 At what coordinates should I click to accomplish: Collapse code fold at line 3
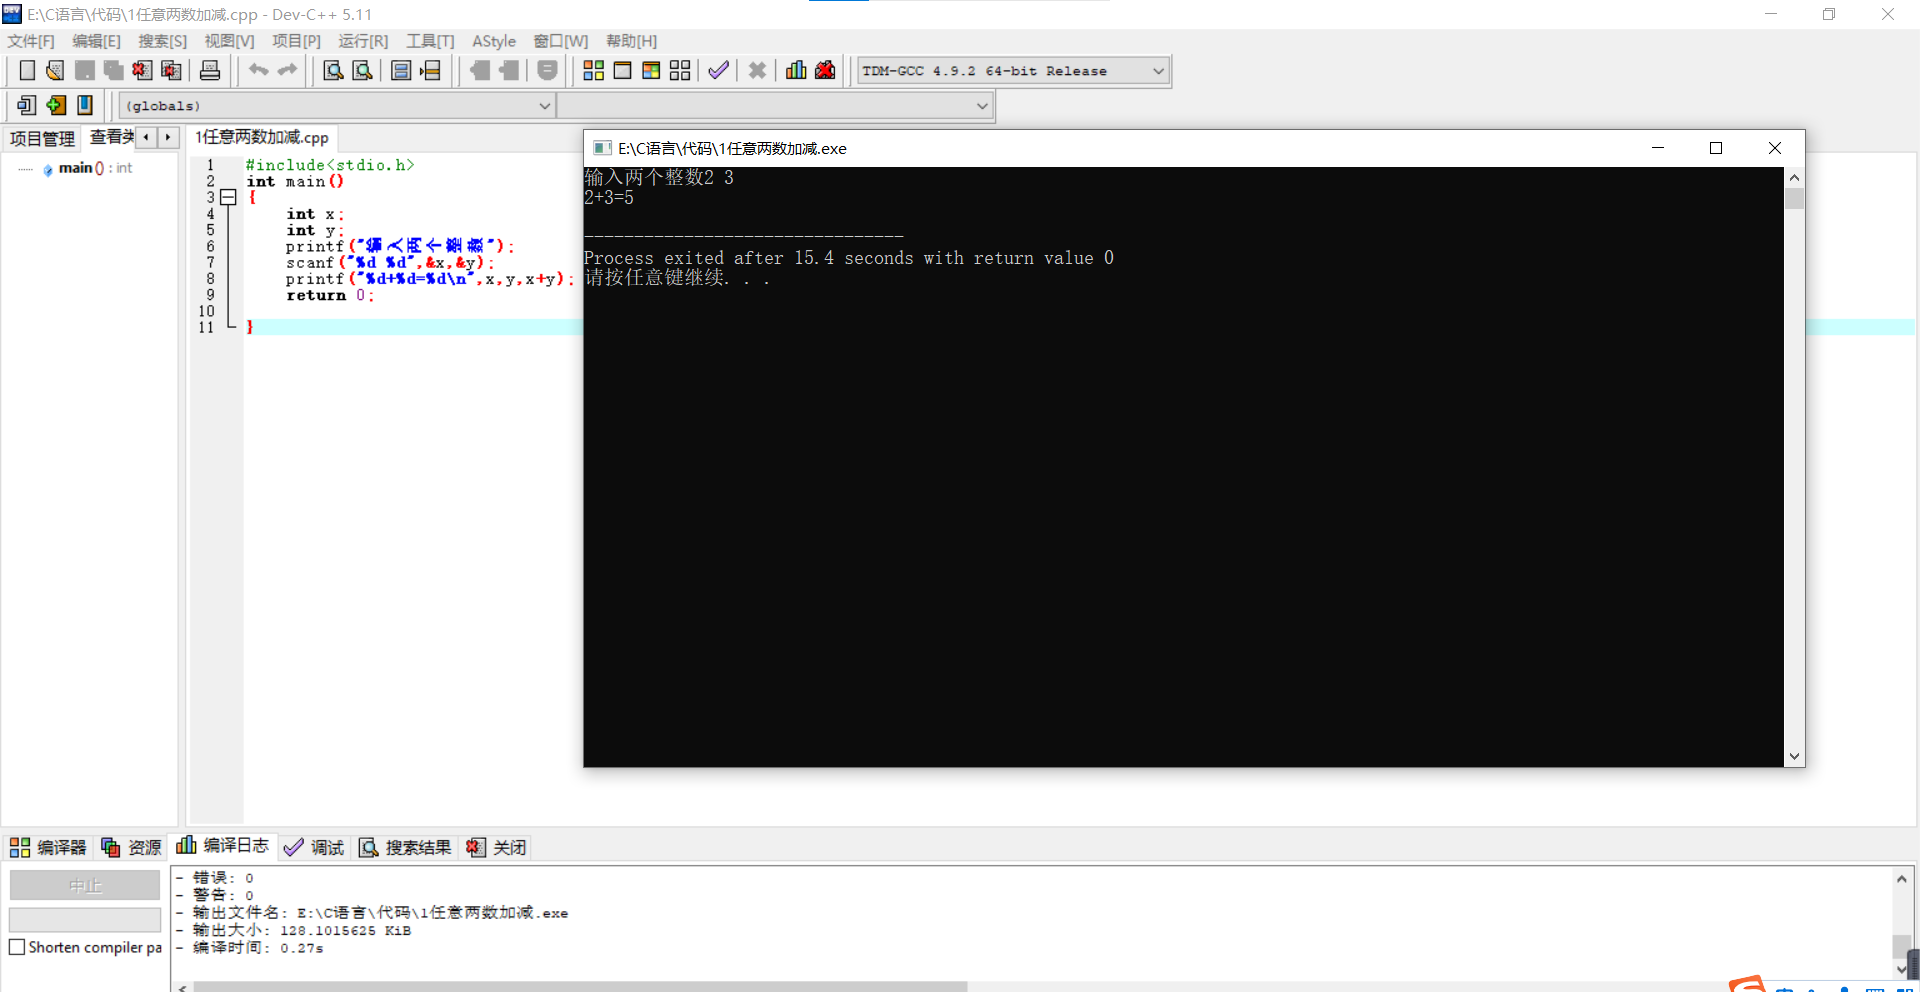(x=228, y=197)
